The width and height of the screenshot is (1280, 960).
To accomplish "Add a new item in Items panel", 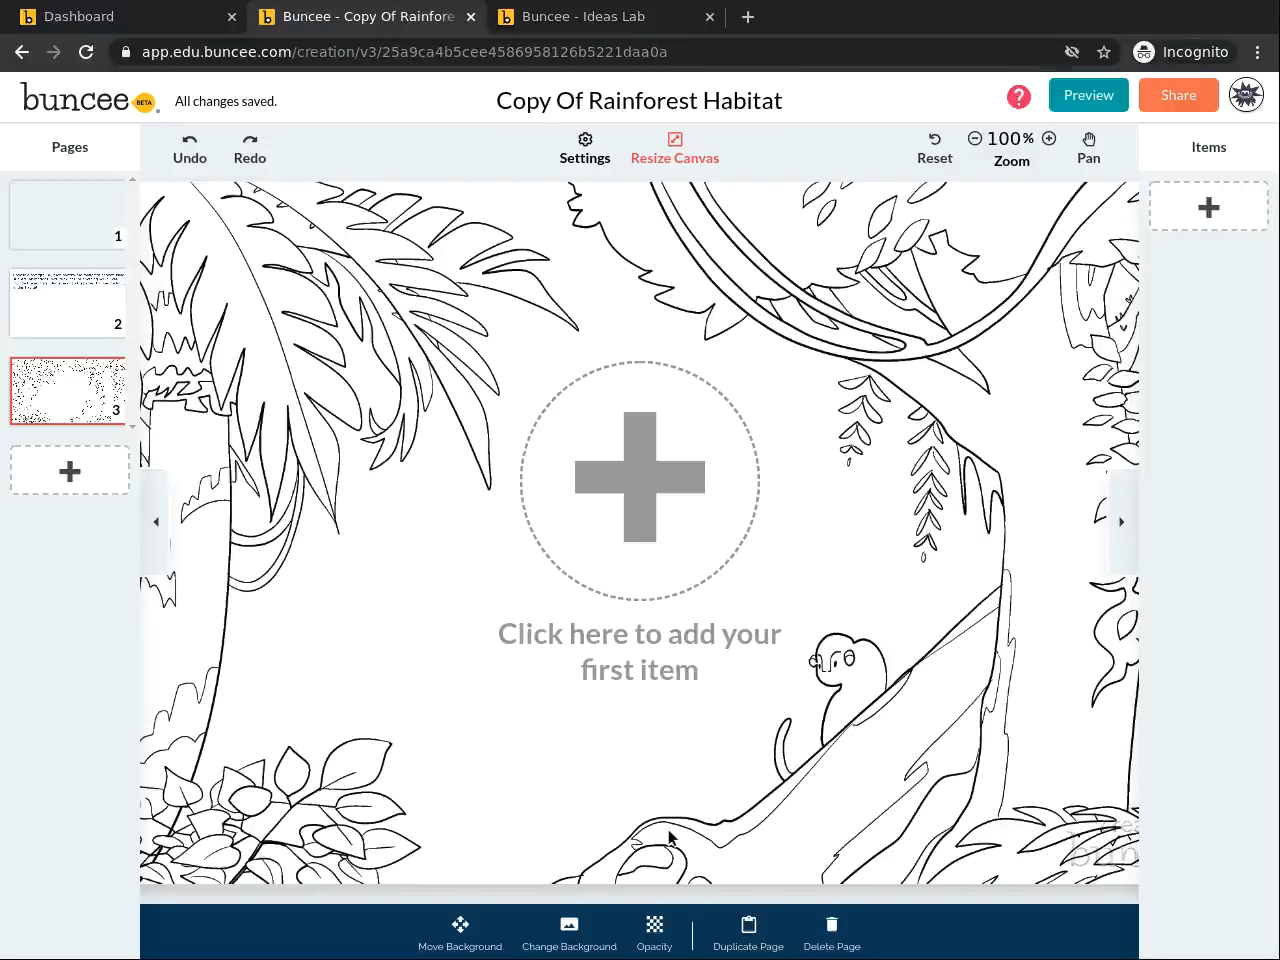I will [1209, 207].
